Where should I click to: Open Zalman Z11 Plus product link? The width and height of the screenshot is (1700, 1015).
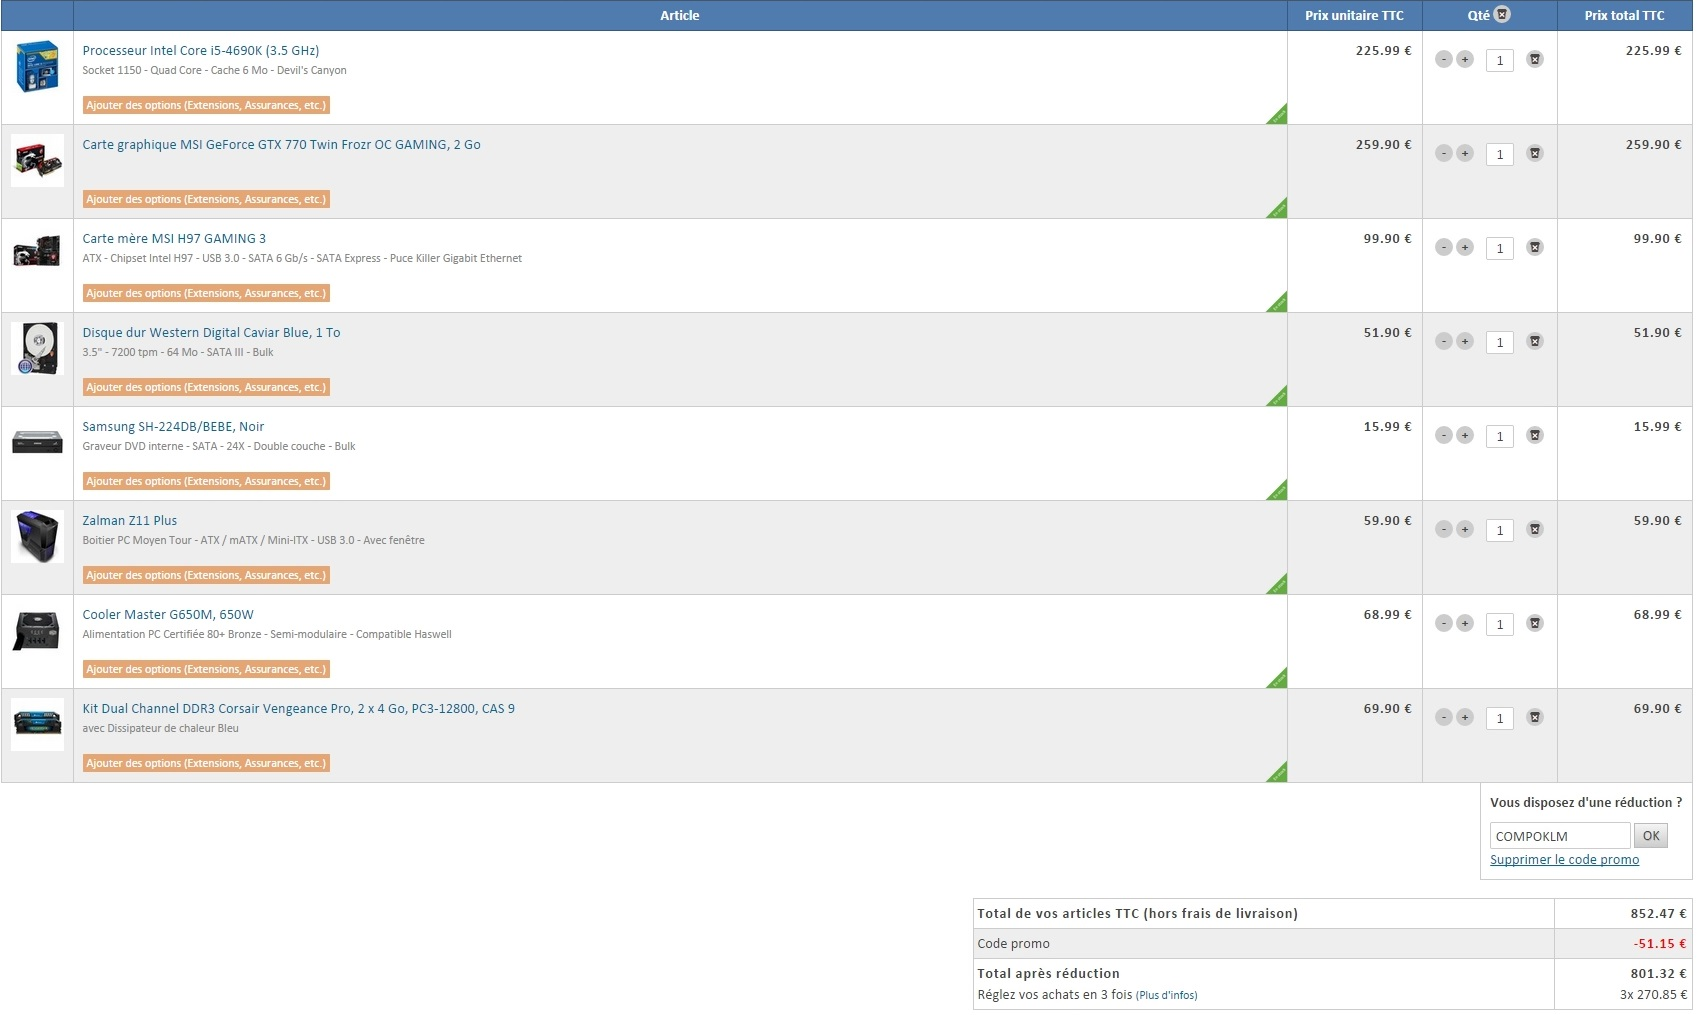pyautogui.click(x=130, y=520)
